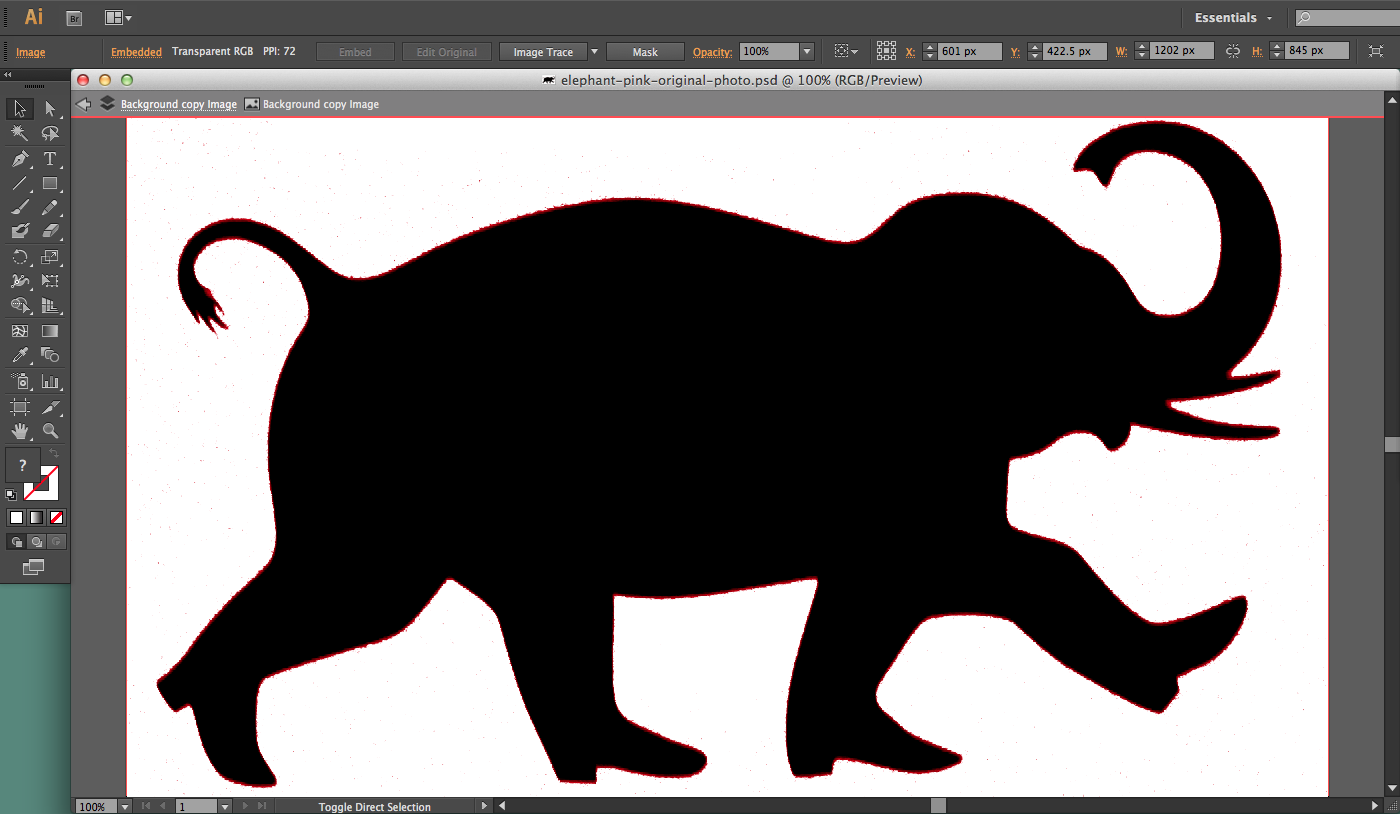Select the Line Segment tool
The height and width of the screenshot is (814, 1400).
pyautogui.click(x=20, y=183)
